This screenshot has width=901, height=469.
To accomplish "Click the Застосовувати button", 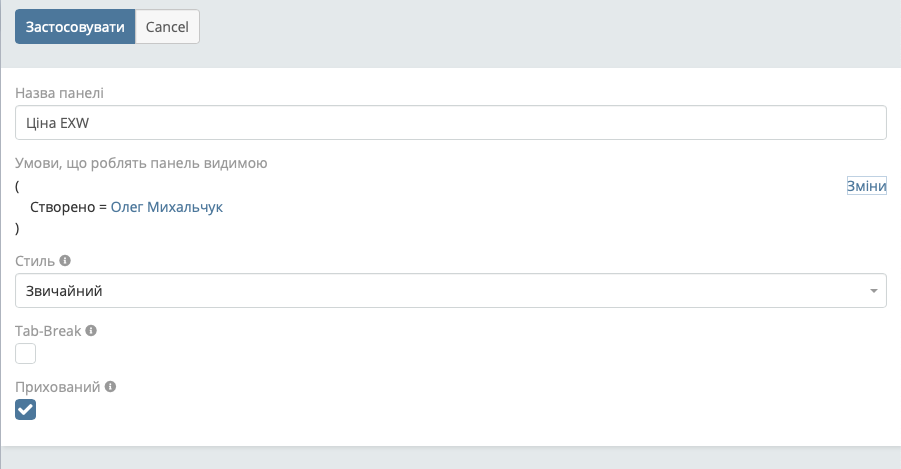I will point(75,27).
